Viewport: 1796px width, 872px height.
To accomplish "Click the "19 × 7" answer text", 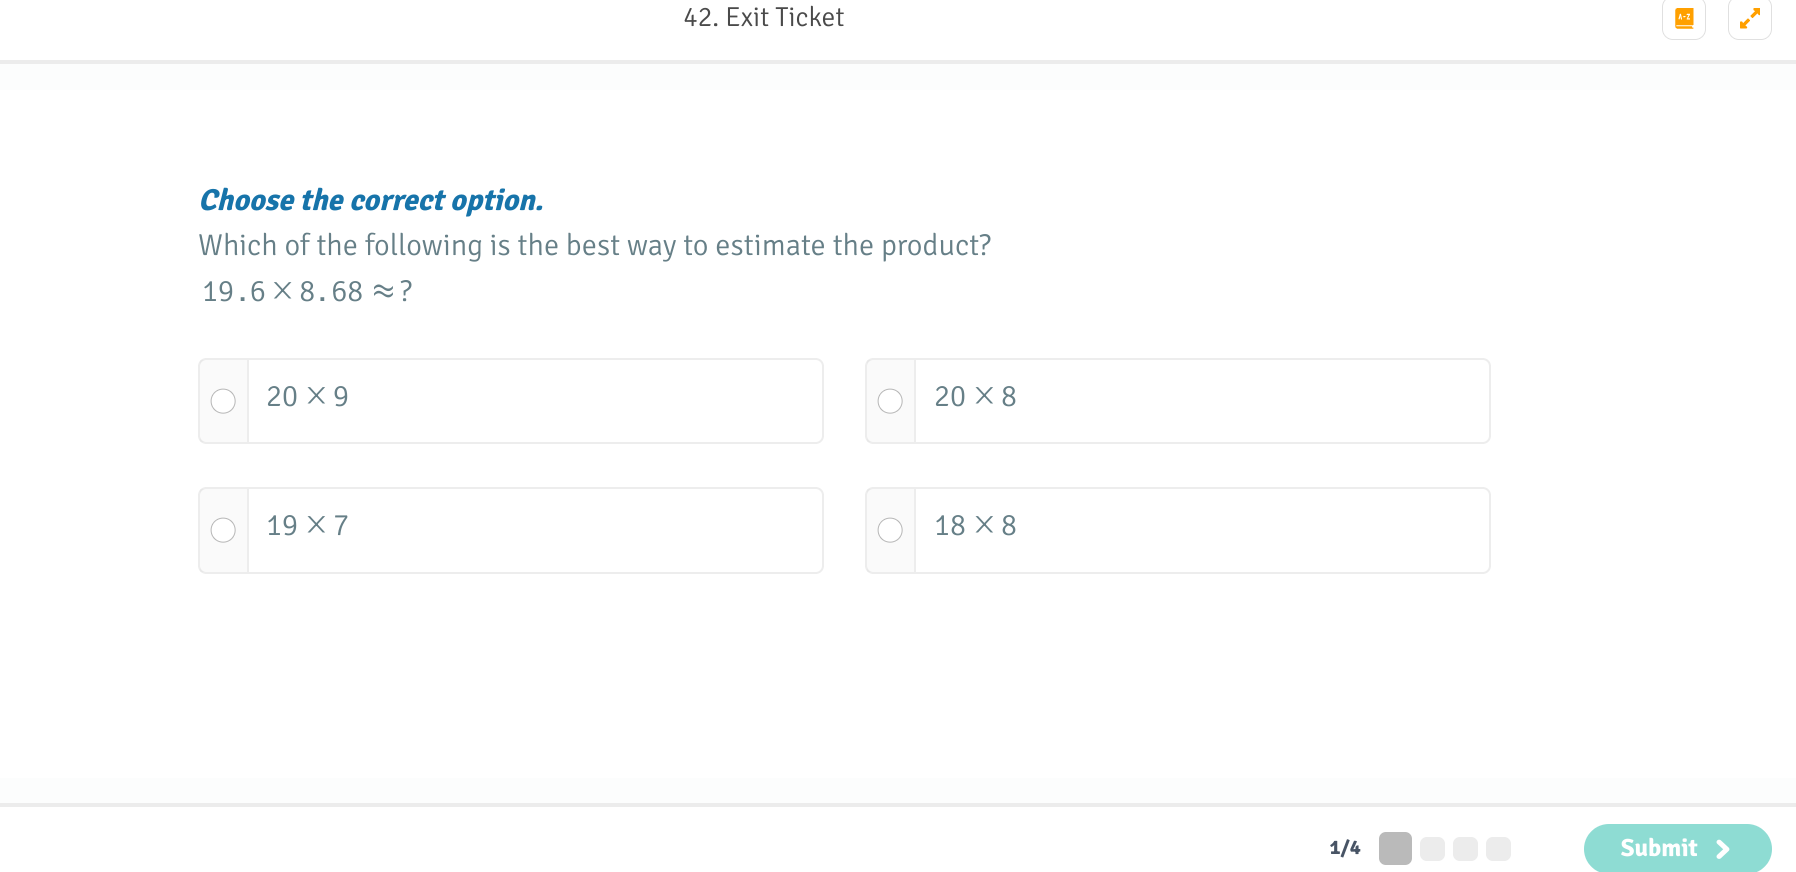I will click(x=307, y=526).
